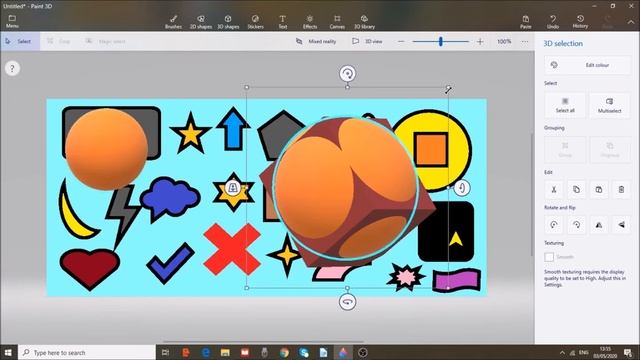Delete the selected 3D object

[621, 189]
